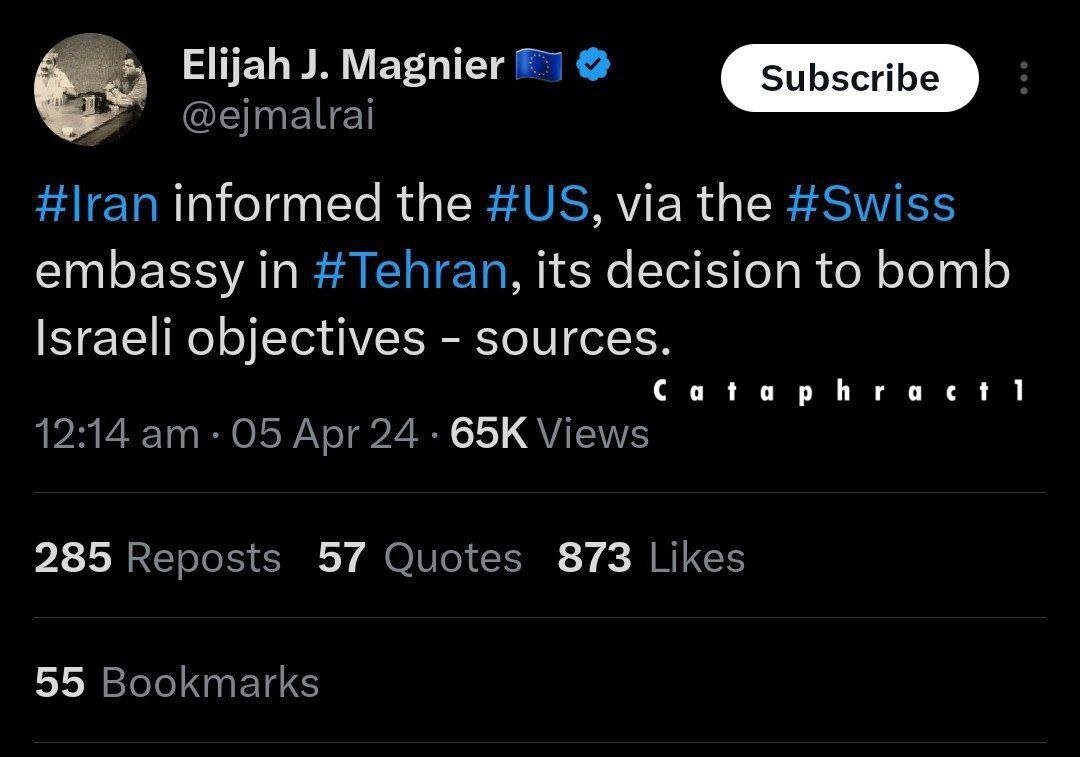1080x757 pixels.
Task: Open the #Tehran hashtag
Action: pos(411,272)
